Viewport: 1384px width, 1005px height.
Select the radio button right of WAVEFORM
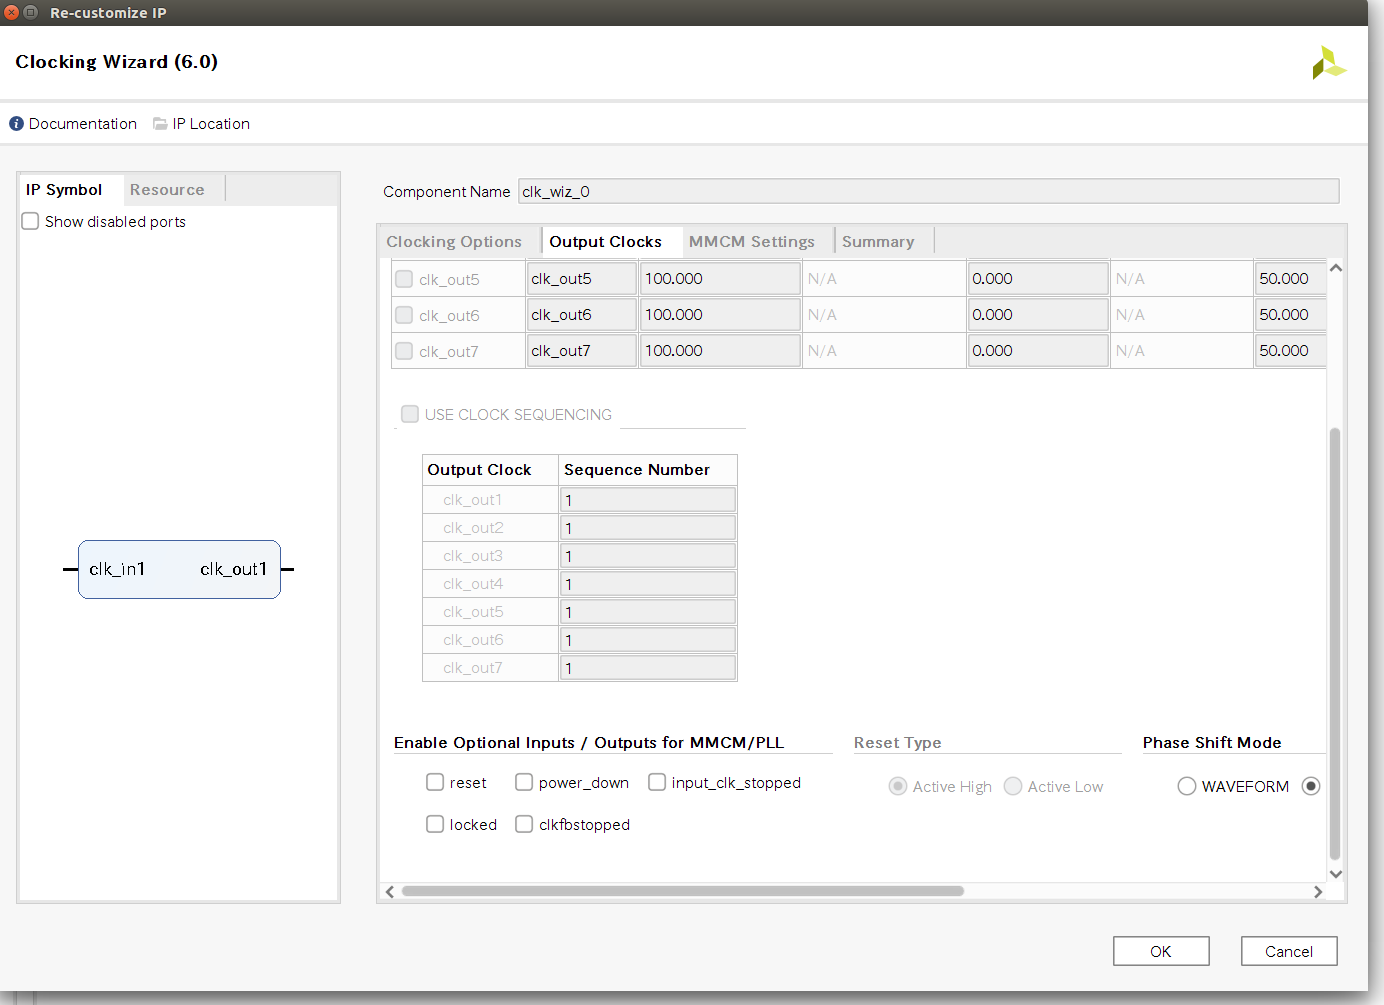(1311, 786)
